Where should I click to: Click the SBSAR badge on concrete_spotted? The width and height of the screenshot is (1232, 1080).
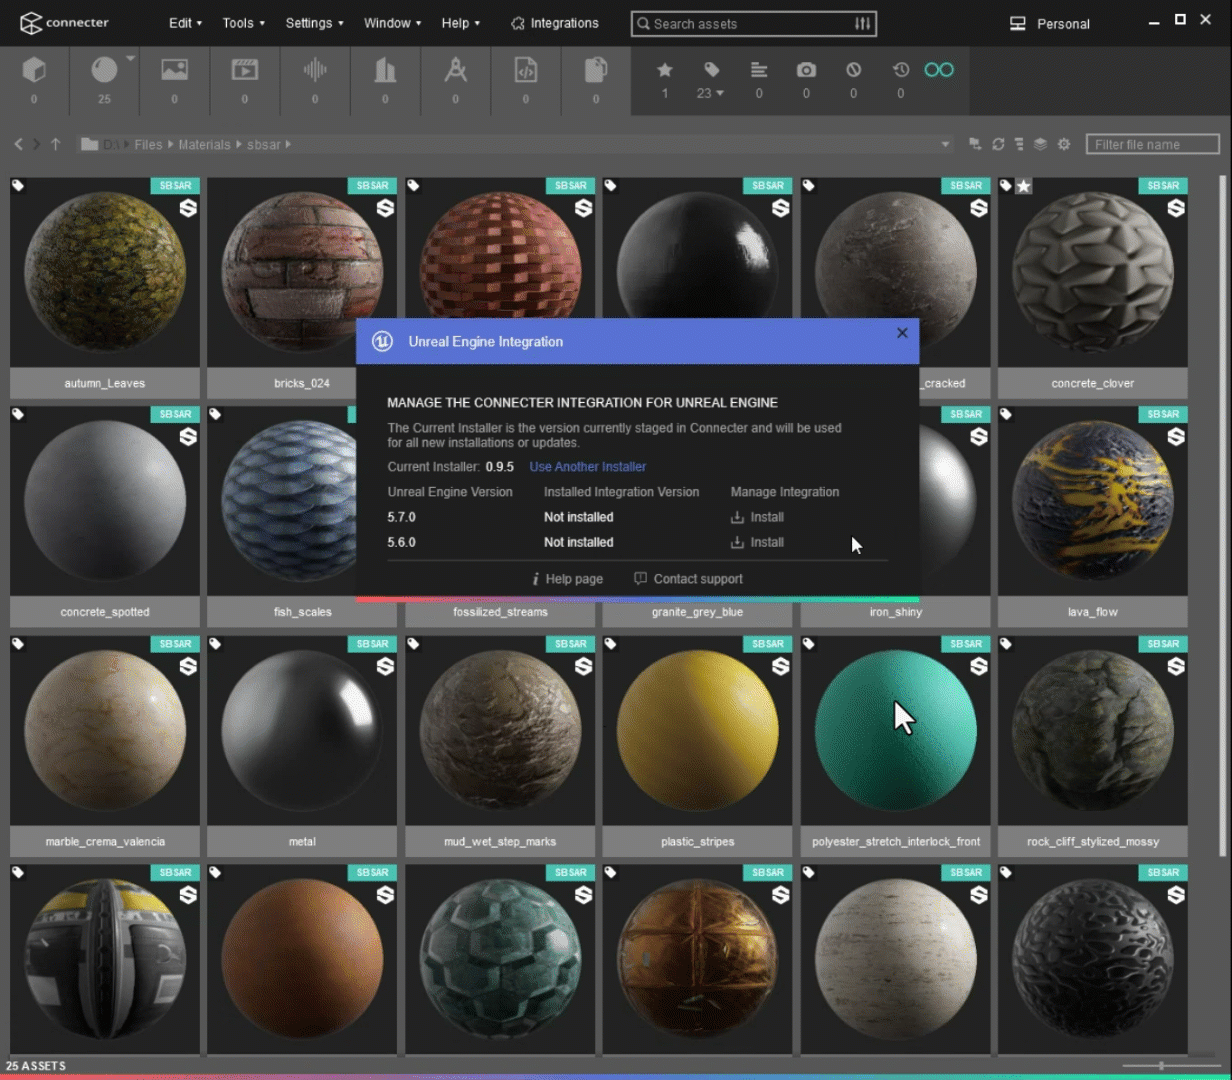pyautogui.click(x=175, y=414)
